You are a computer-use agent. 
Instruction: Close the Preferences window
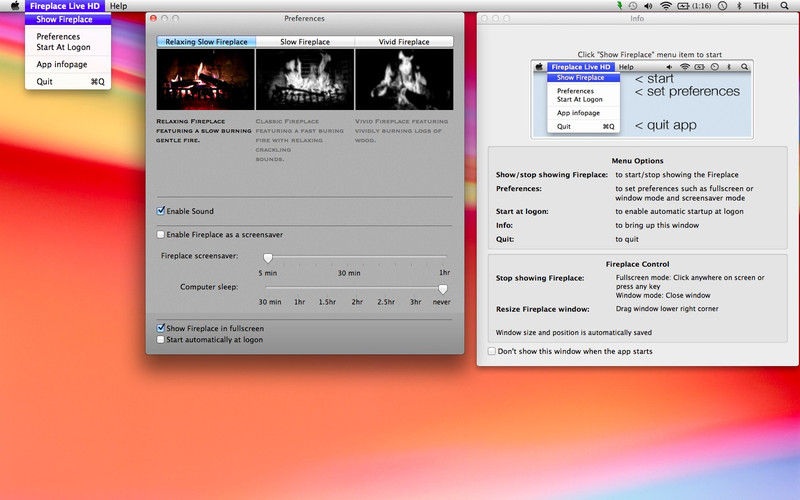coord(153,18)
